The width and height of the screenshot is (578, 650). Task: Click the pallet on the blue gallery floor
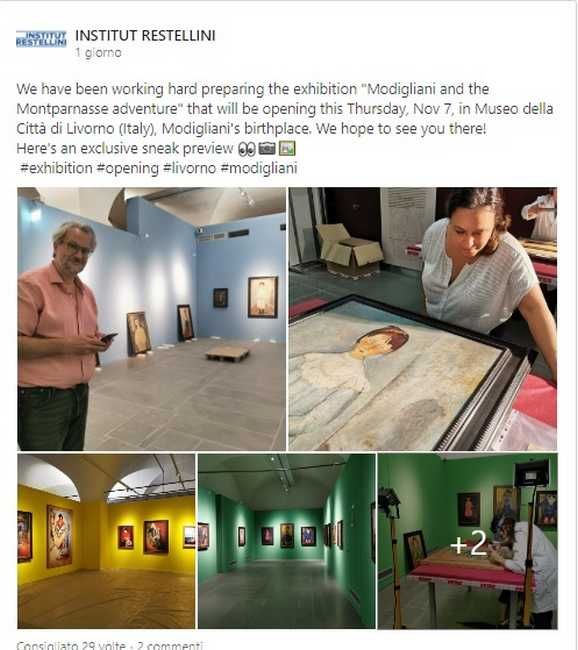(x=228, y=353)
